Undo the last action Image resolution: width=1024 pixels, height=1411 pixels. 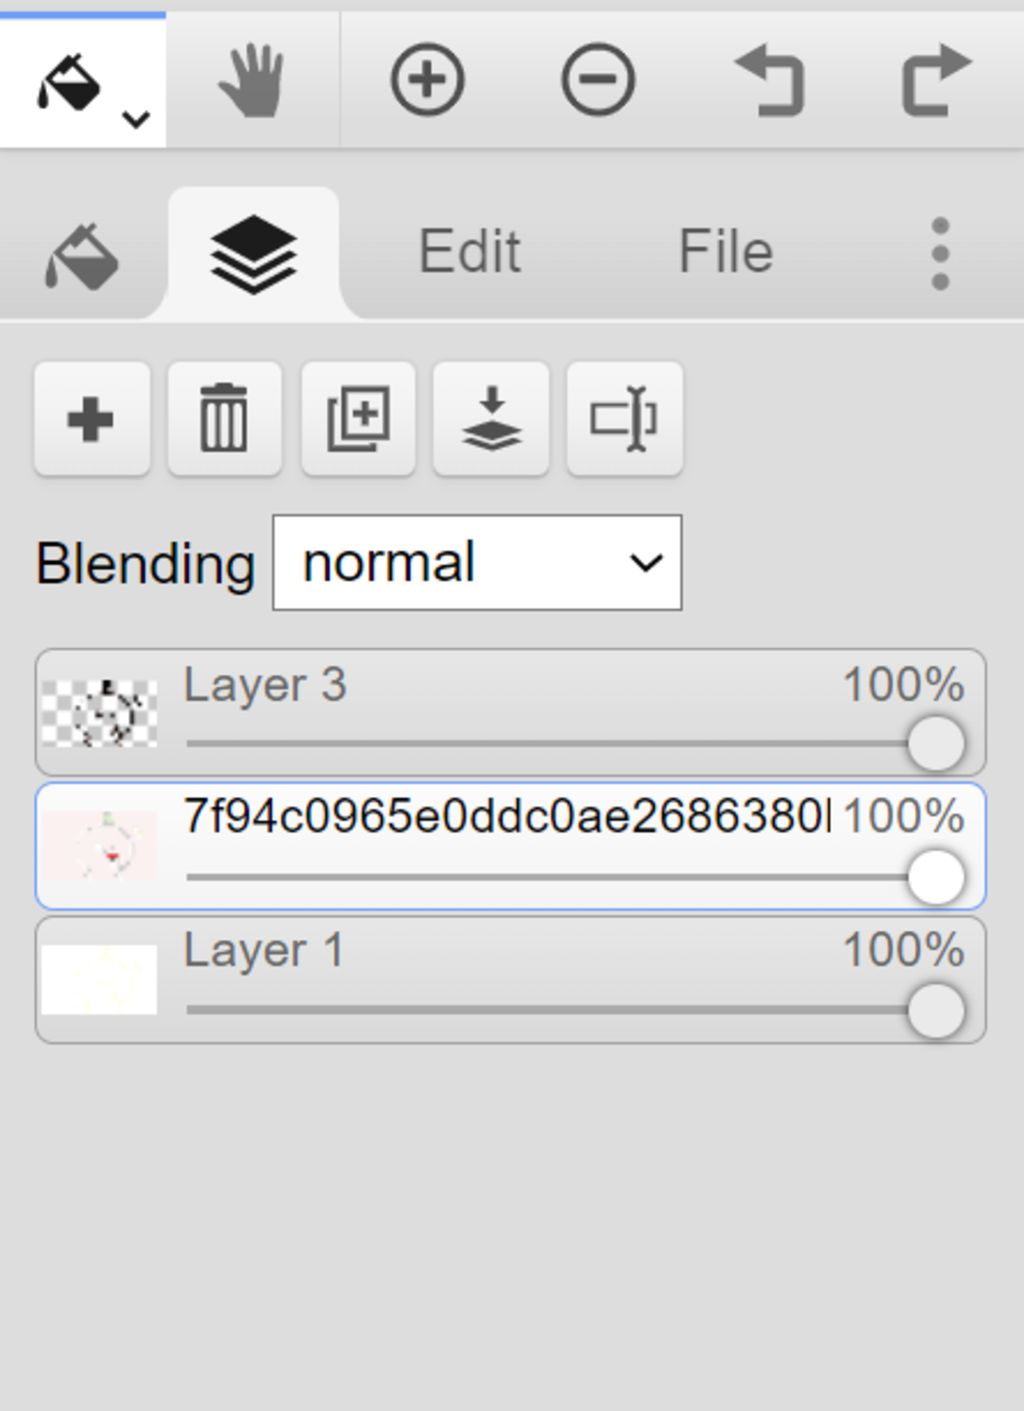click(769, 80)
